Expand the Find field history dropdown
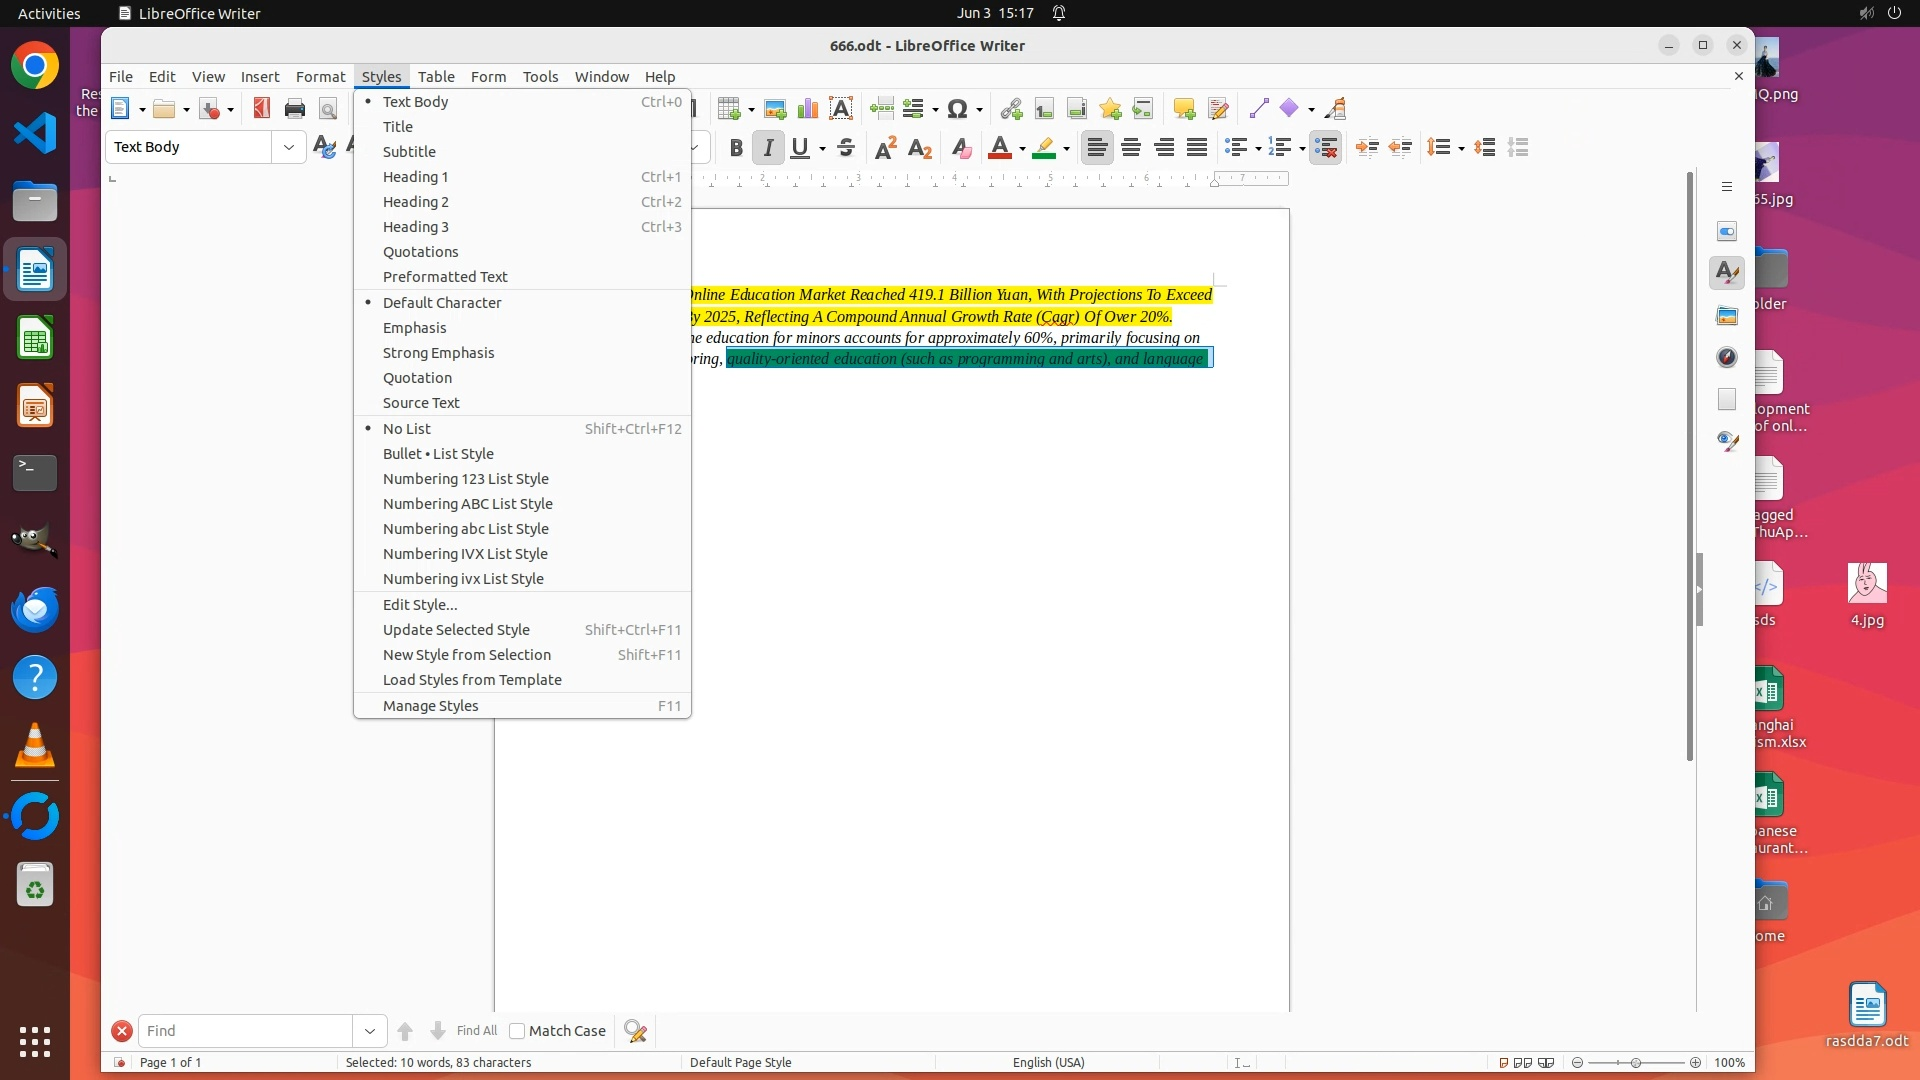 tap(369, 1031)
